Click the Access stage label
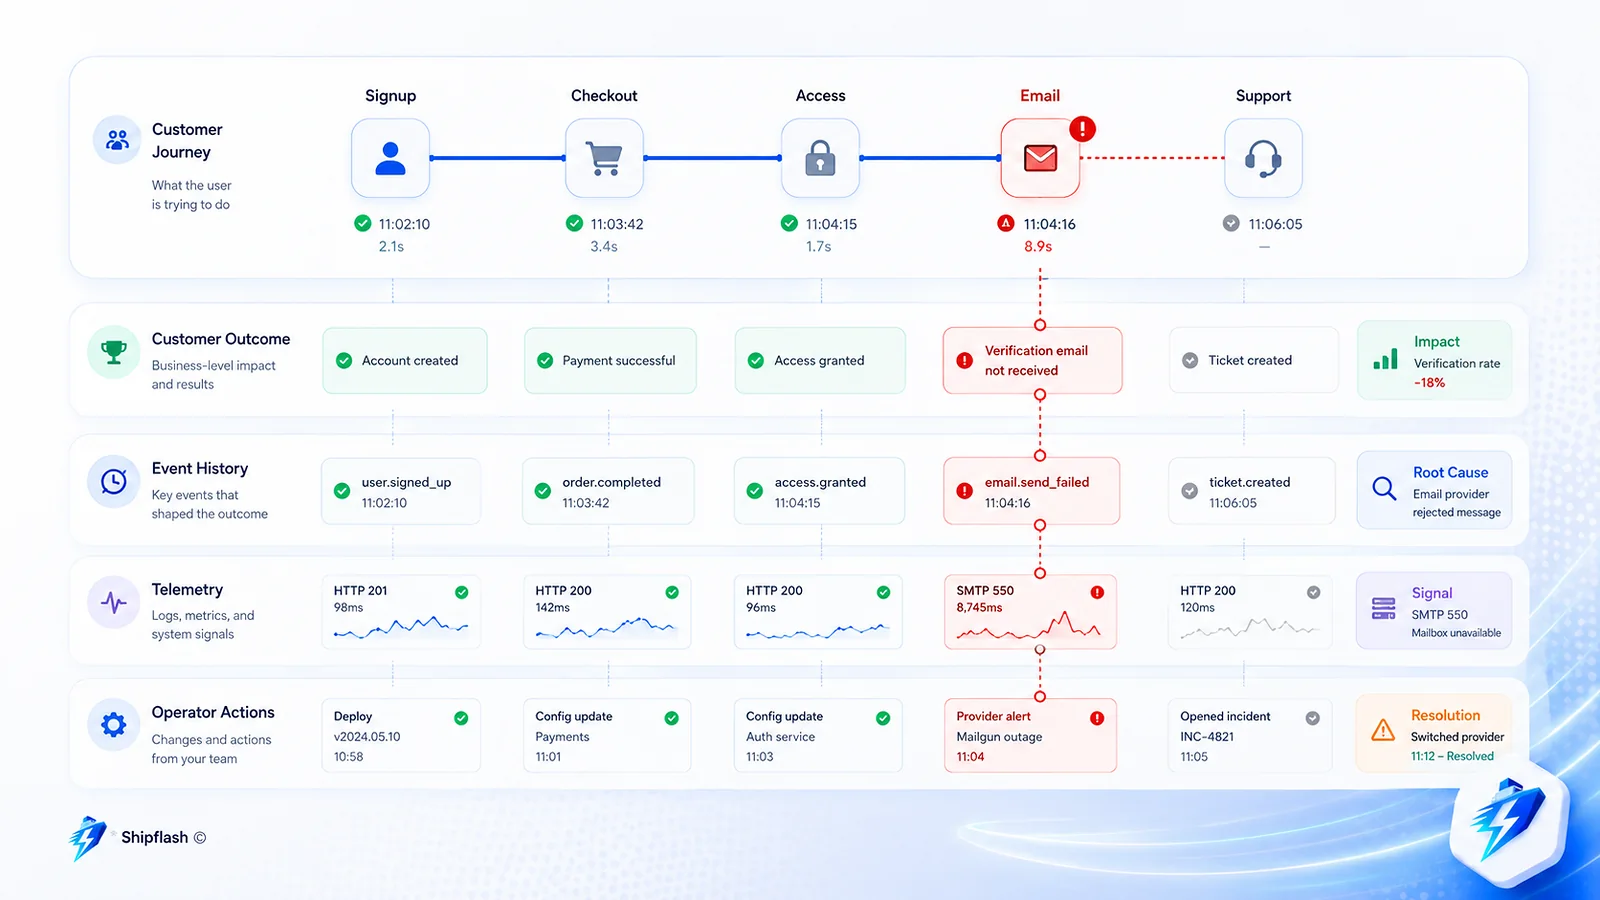Viewport: 1600px width, 900px height. click(x=820, y=96)
